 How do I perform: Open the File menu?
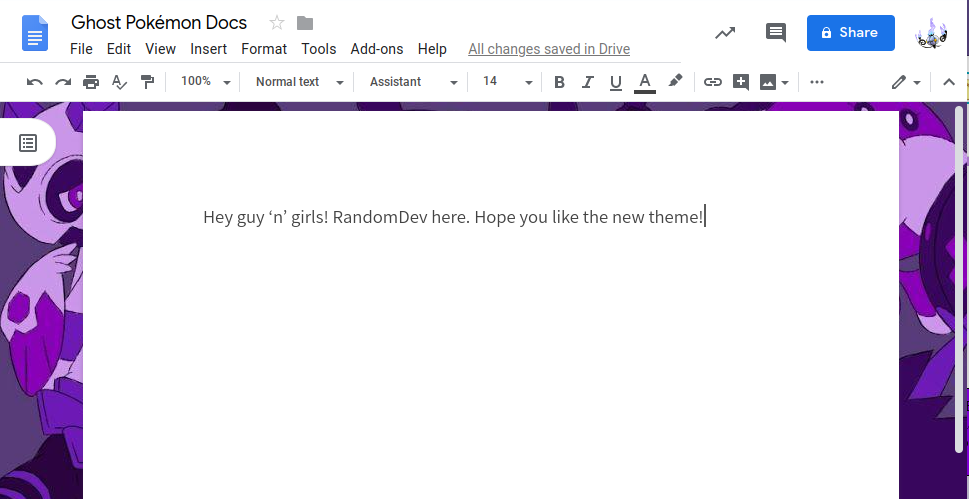pyautogui.click(x=81, y=49)
